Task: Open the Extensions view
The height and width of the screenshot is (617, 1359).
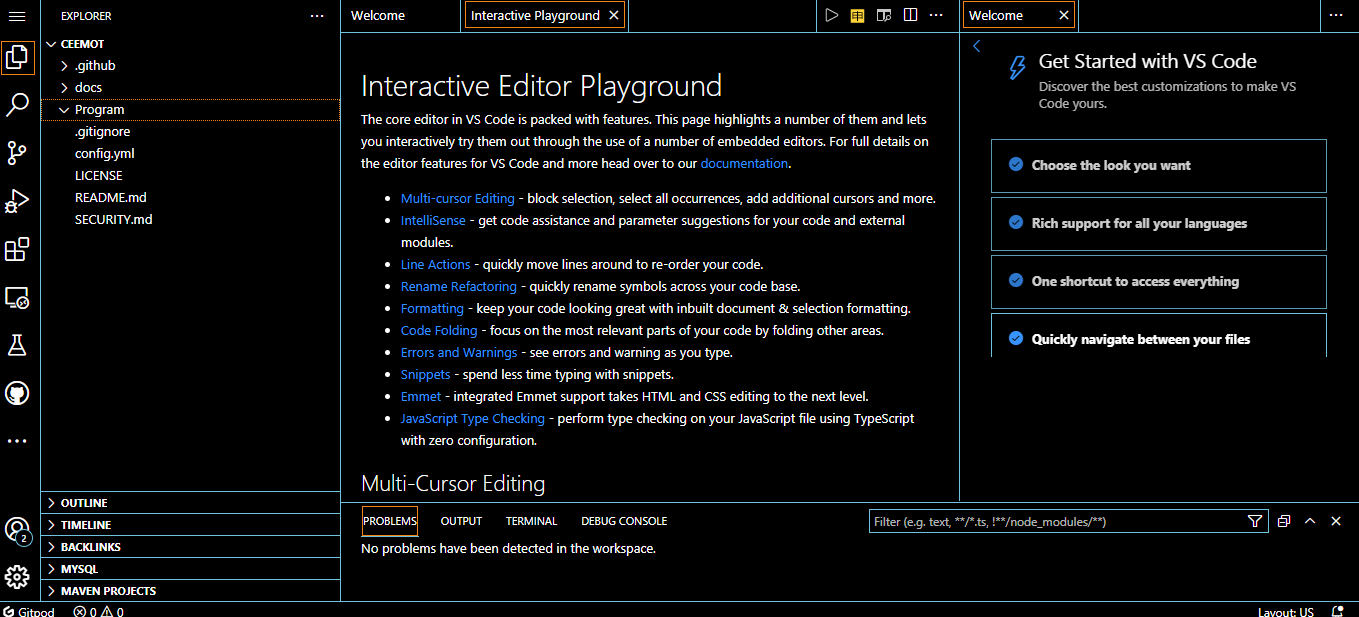Action: [17, 249]
